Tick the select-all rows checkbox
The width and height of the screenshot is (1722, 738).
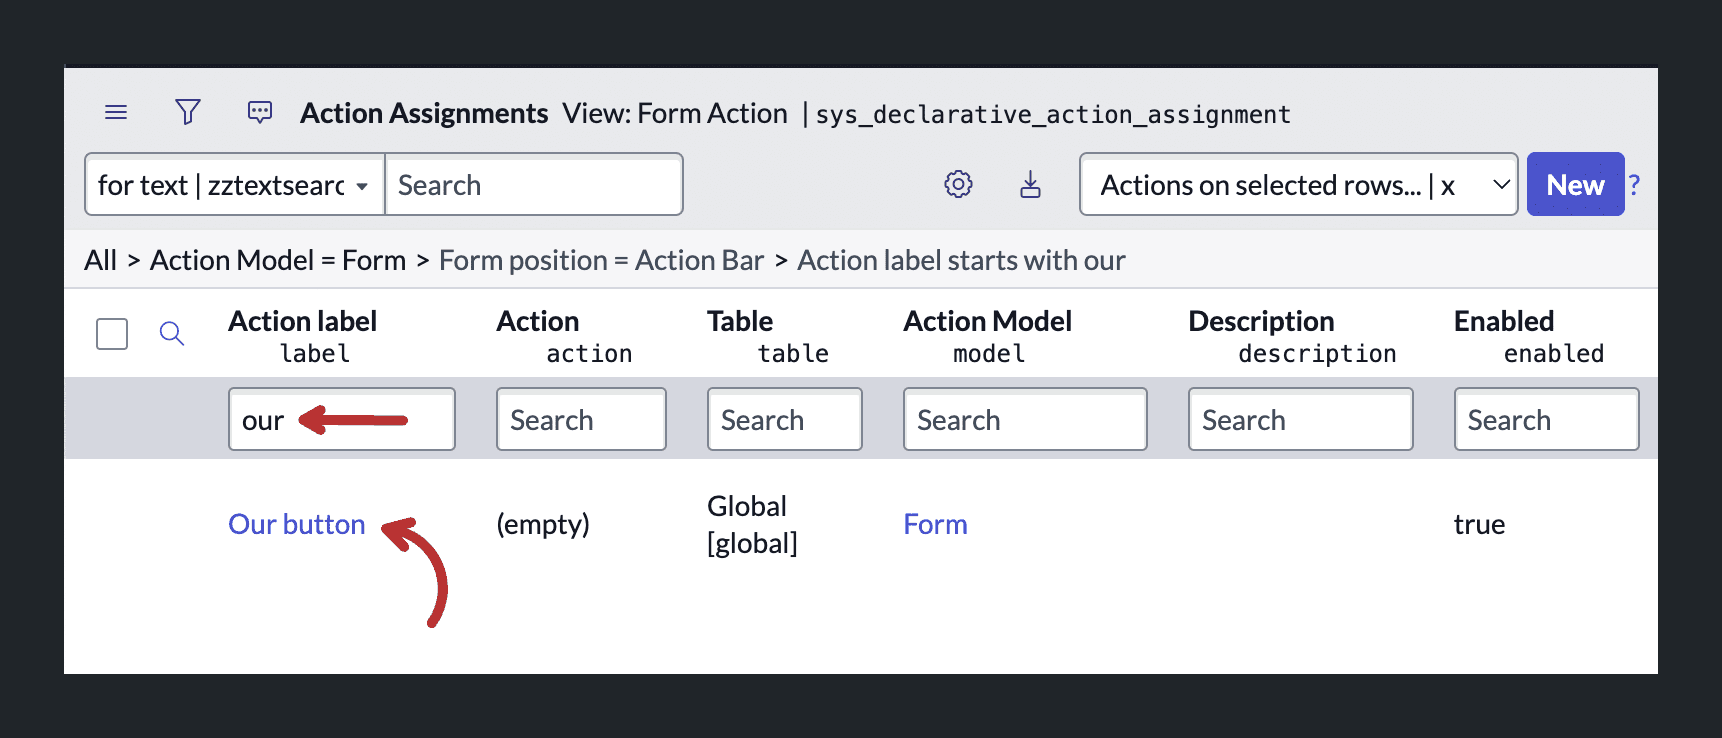click(112, 334)
